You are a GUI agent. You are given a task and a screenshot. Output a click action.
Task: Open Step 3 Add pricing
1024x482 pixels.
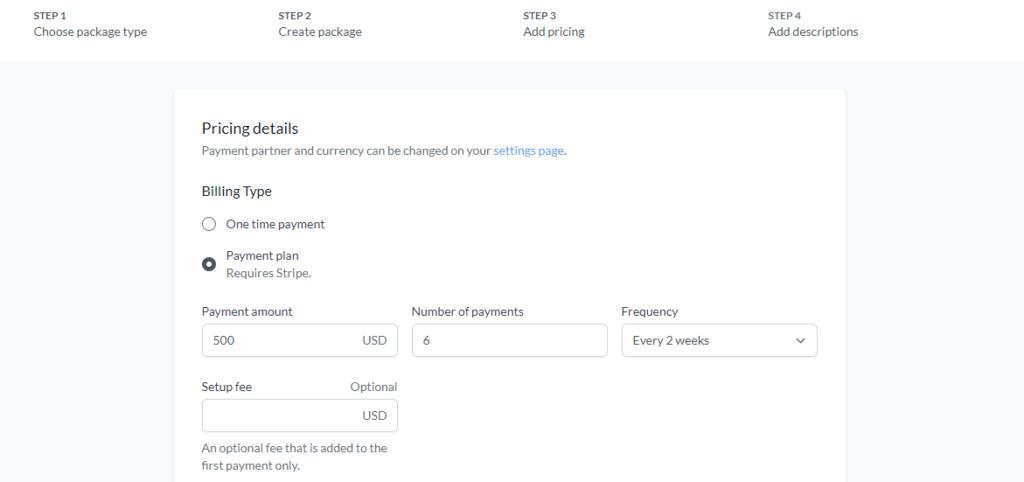click(x=554, y=24)
